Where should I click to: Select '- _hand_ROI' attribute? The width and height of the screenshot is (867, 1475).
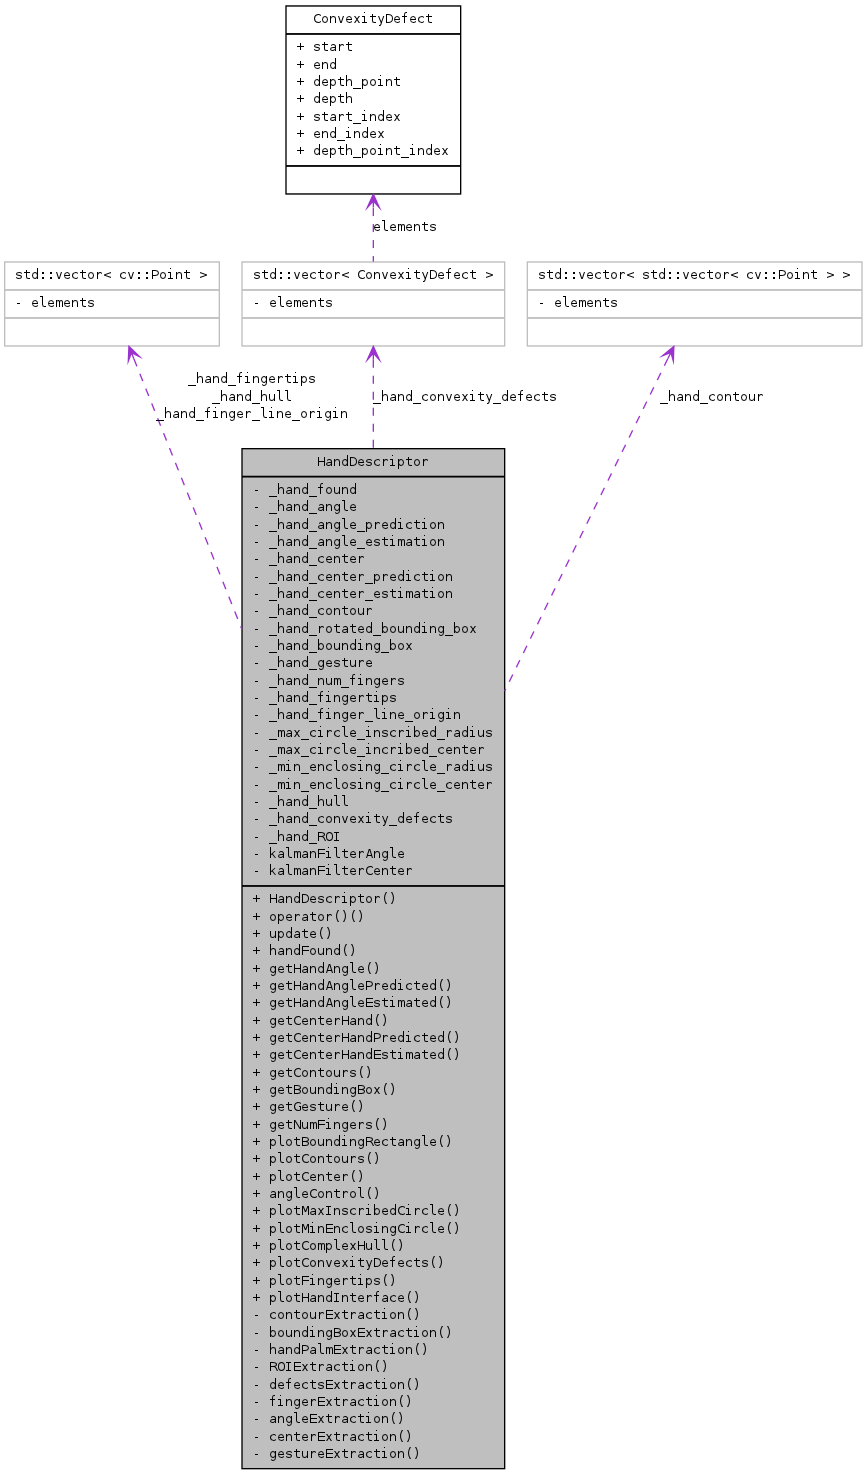[x=297, y=836]
